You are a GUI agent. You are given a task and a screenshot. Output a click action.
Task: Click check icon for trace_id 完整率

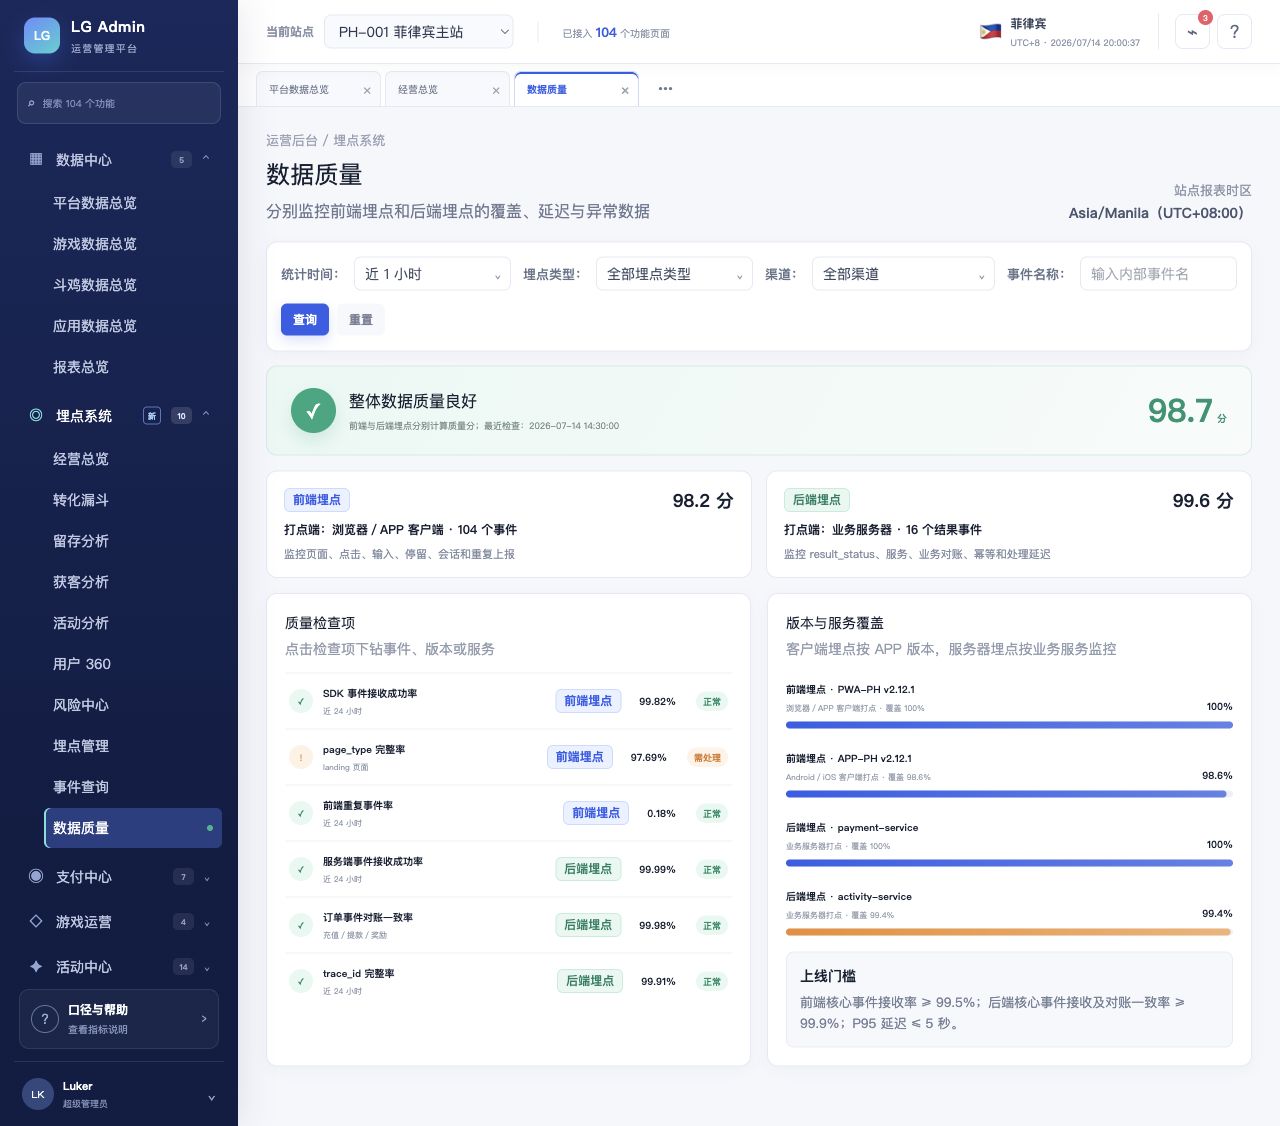pos(300,981)
